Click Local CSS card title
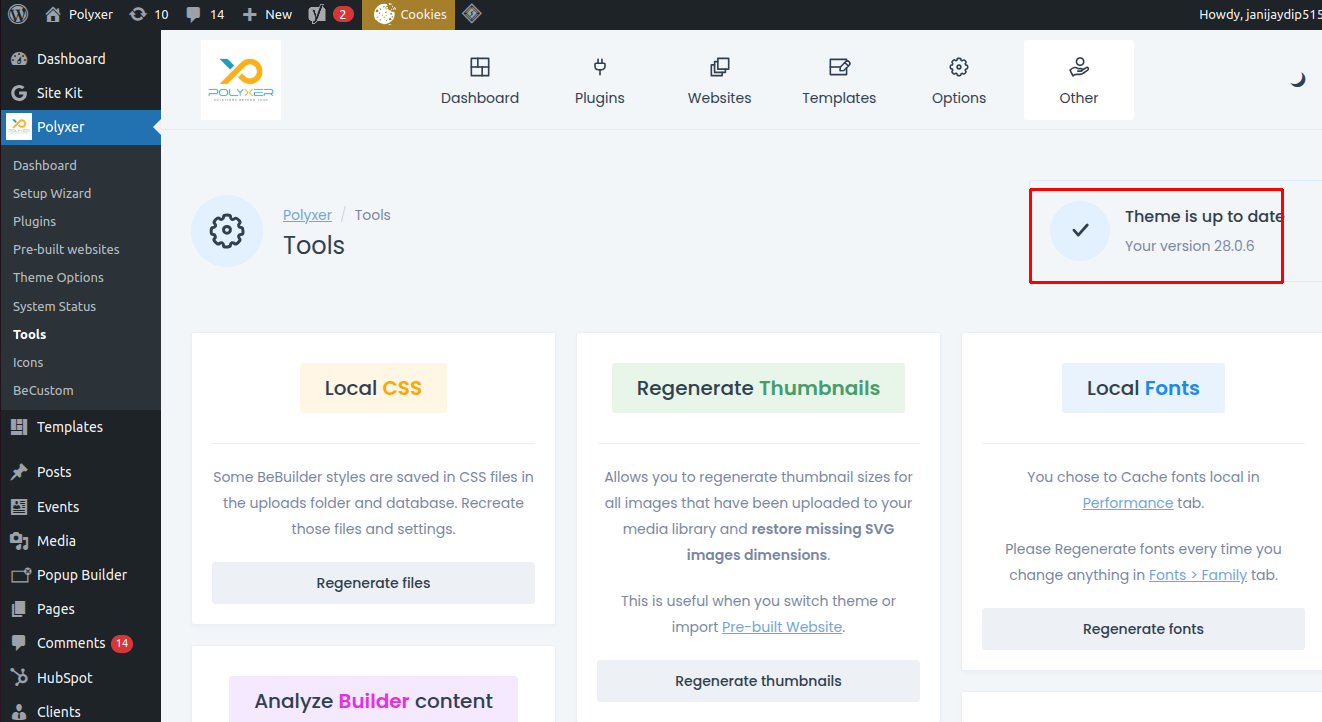 (373, 388)
